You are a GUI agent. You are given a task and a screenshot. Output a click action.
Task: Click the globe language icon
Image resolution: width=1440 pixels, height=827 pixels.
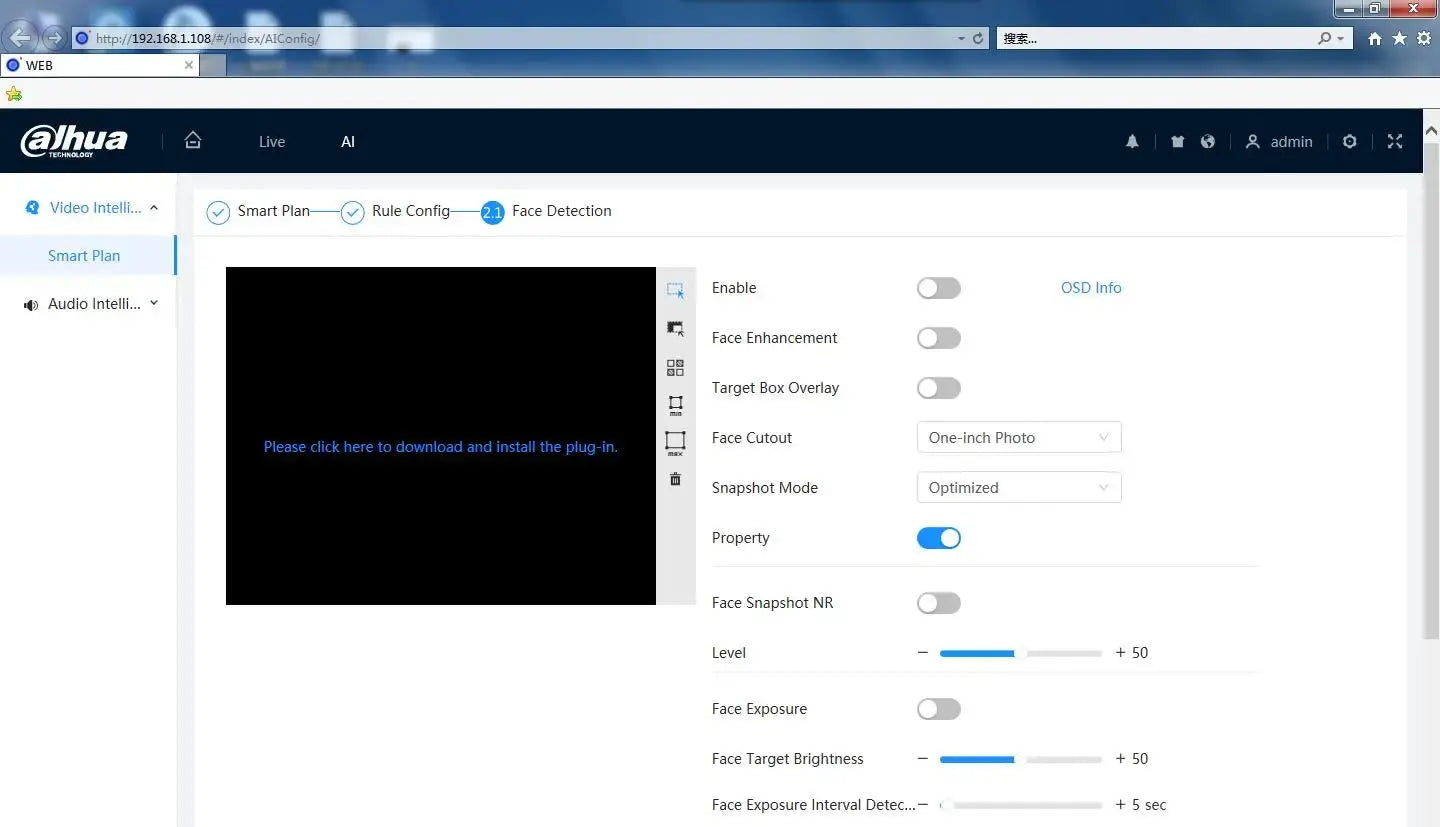1208,142
